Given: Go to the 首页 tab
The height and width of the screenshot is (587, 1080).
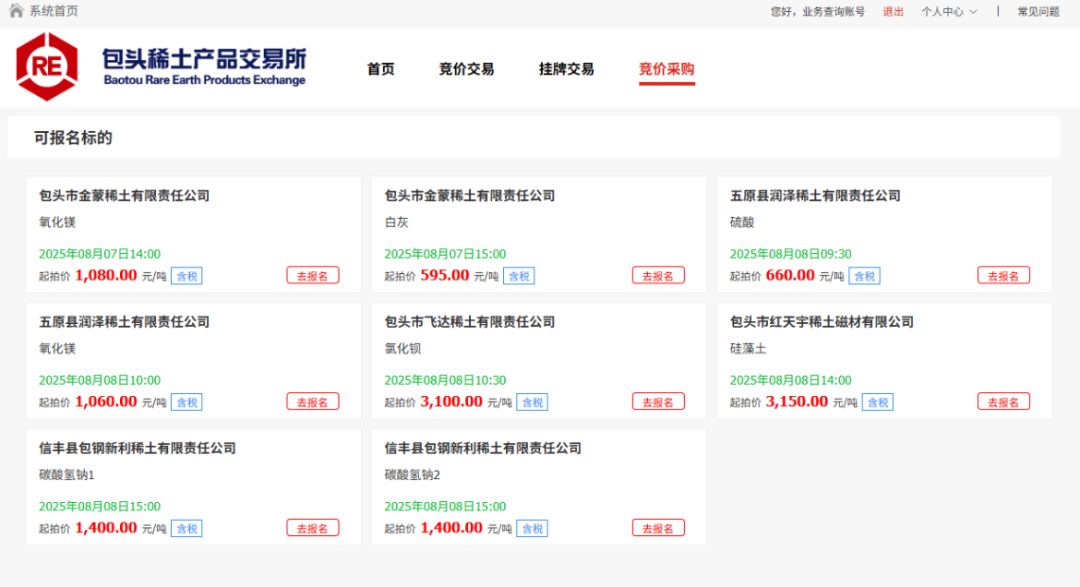Looking at the screenshot, I should (x=381, y=69).
